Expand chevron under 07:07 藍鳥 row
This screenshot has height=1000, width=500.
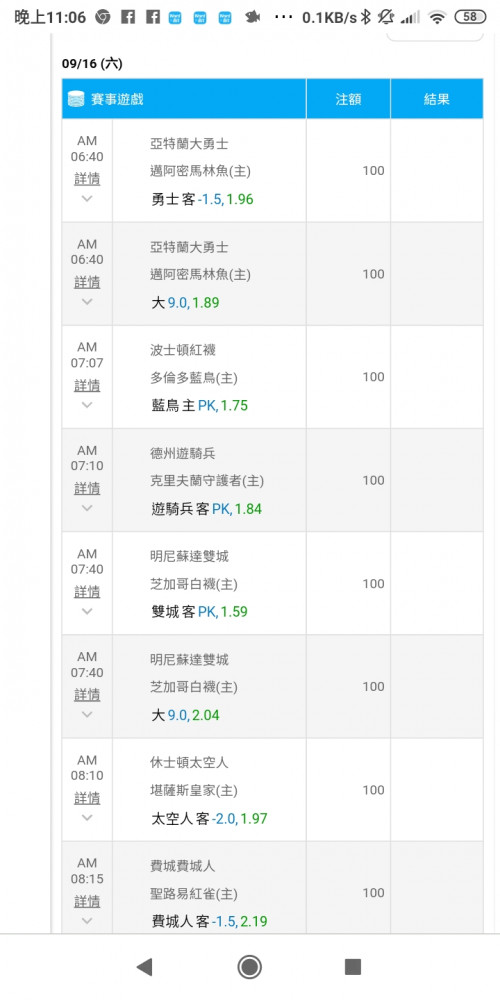[87, 405]
